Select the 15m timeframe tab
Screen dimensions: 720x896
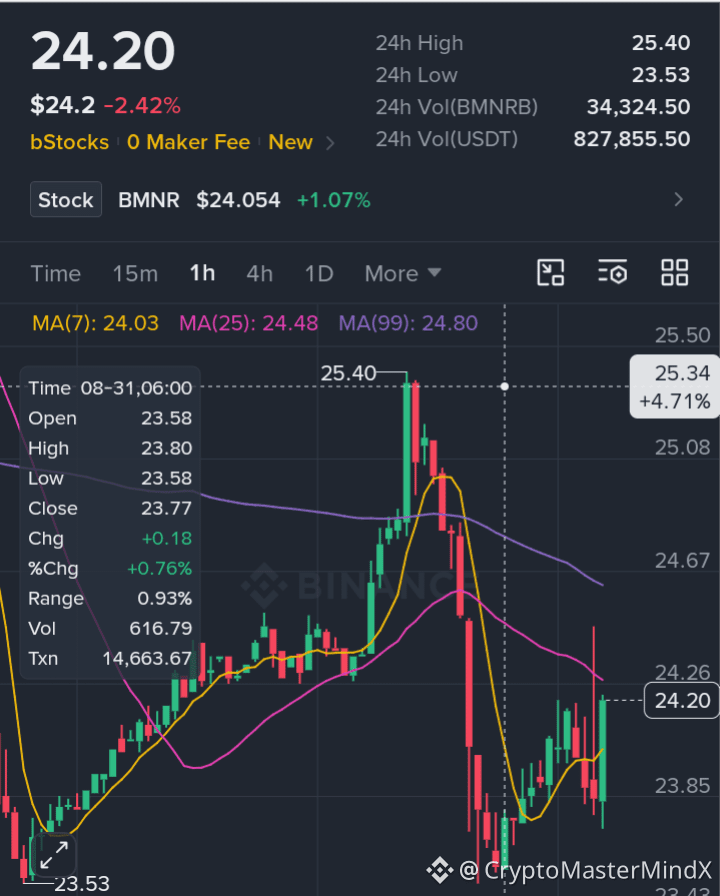[x=135, y=274]
